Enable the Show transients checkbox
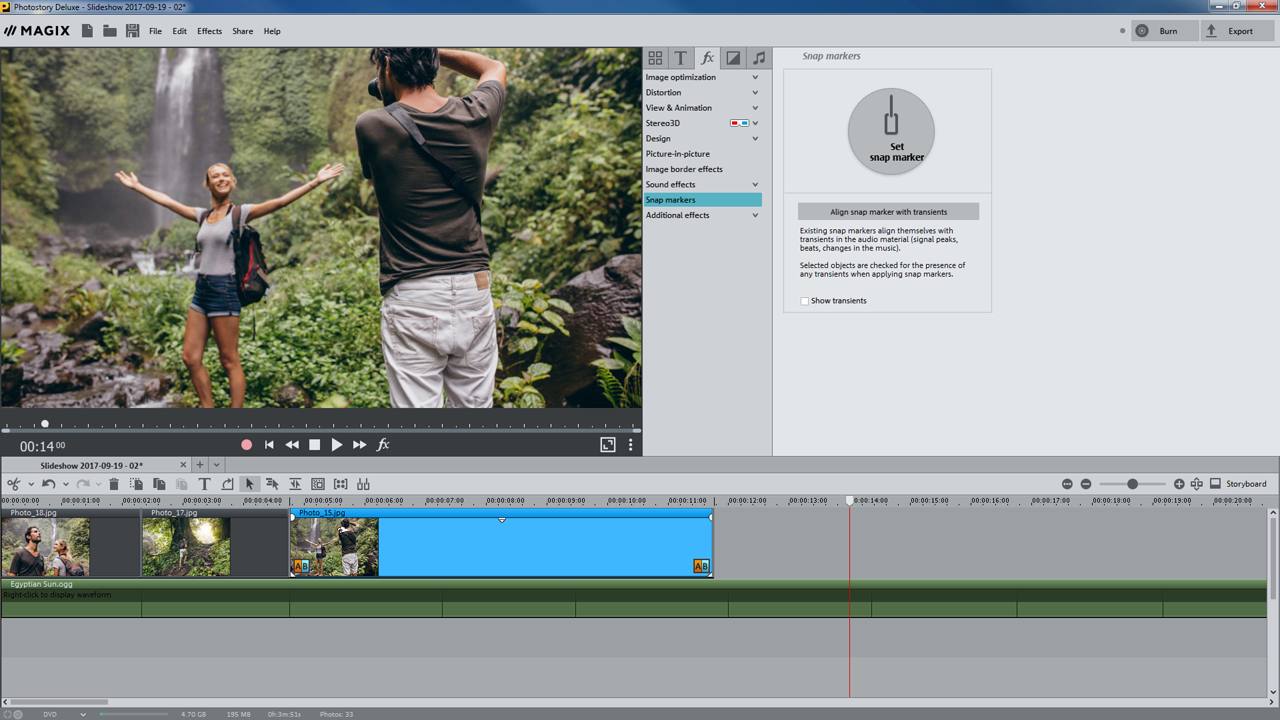Screen dimensions: 1280x720 pyautogui.click(x=804, y=301)
